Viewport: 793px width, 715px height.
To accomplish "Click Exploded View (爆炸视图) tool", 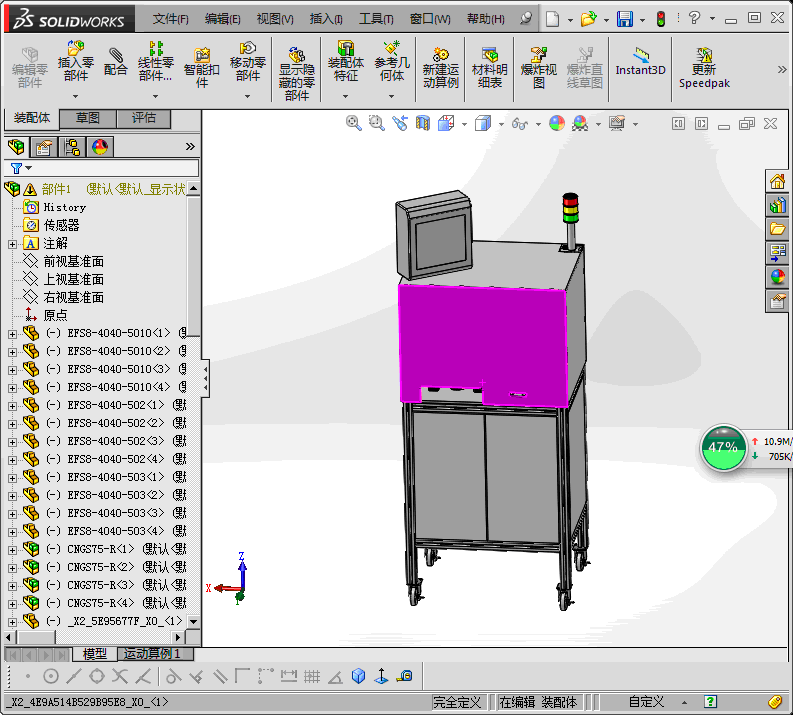I will click(539, 68).
